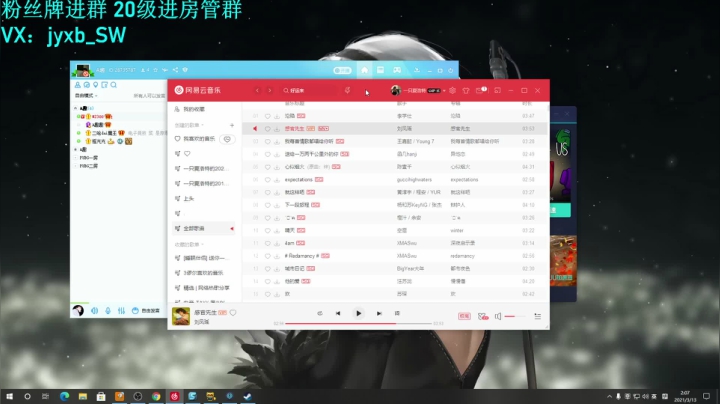The height and width of the screenshot is (404, 720).
Task: Seek on the song progress bar
Action: tap(358, 324)
